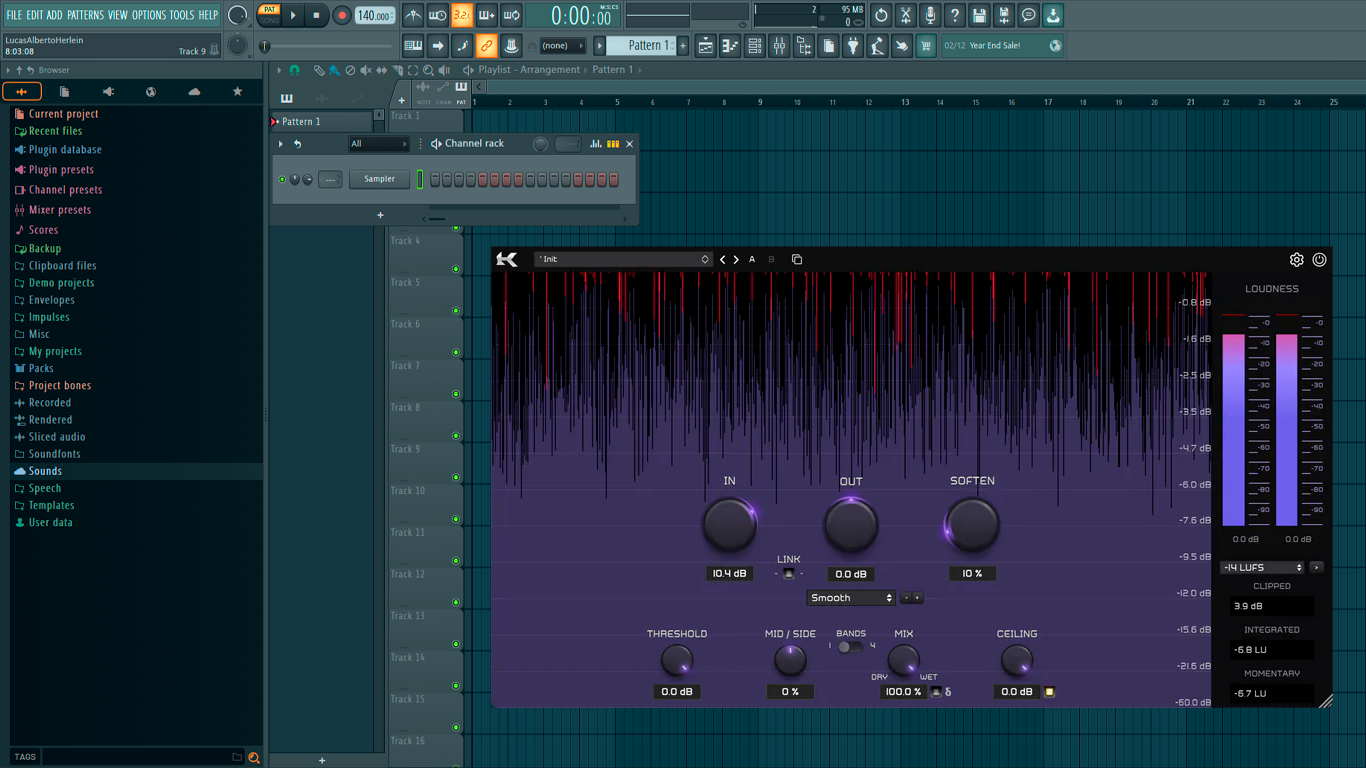Open the browser starred favorites tab icon
The width and height of the screenshot is (1366, 768).
pos(237,92)
